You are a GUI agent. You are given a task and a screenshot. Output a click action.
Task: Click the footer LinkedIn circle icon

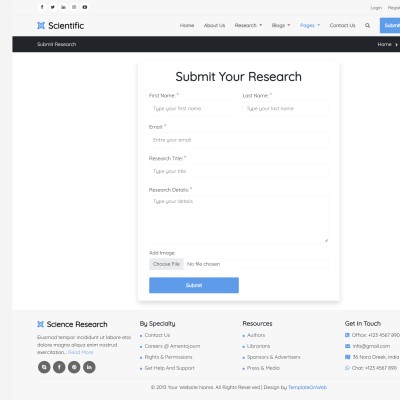[89, 367]
